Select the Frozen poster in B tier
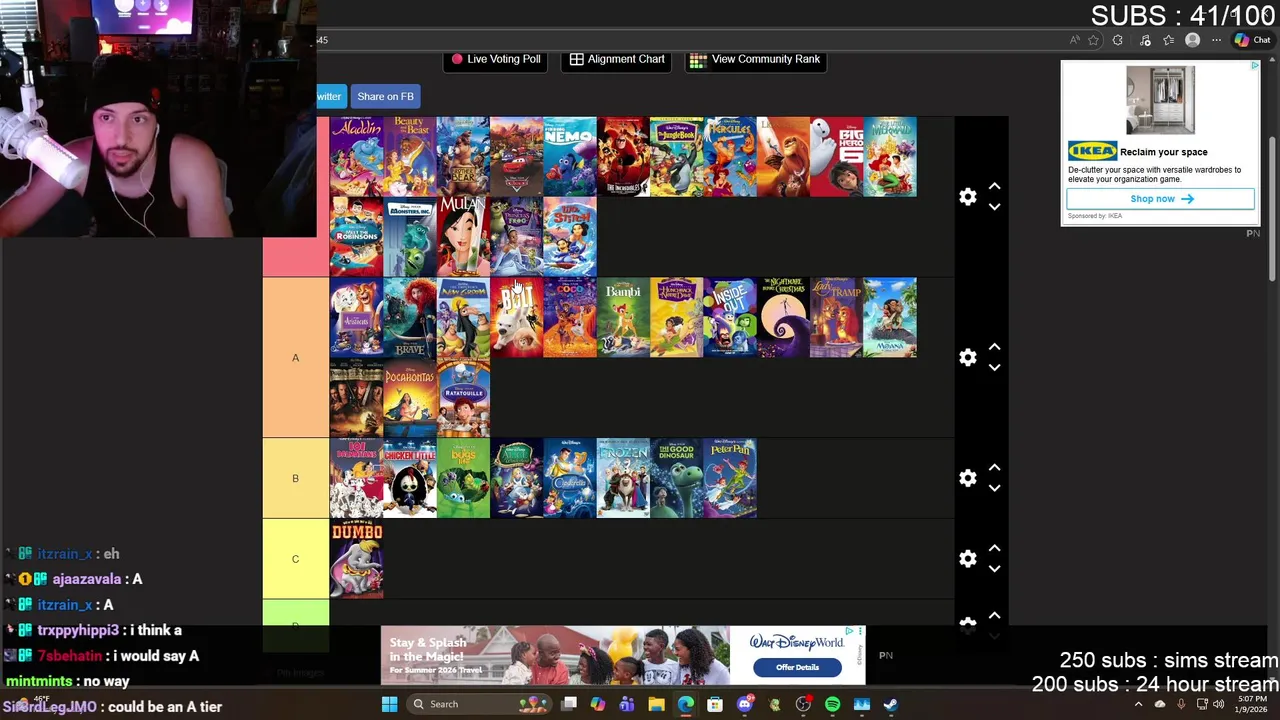 click(623, 478)
